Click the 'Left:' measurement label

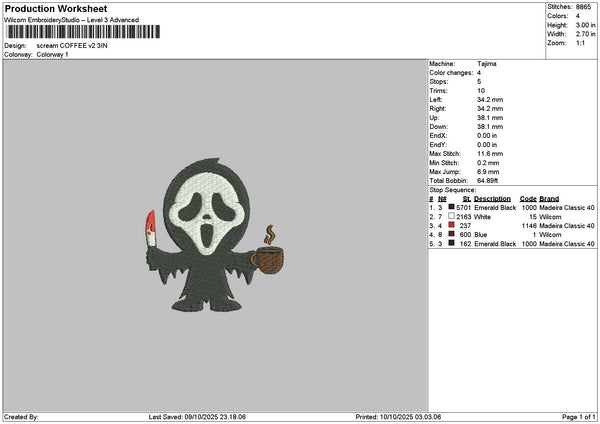(x=436, y=100)
